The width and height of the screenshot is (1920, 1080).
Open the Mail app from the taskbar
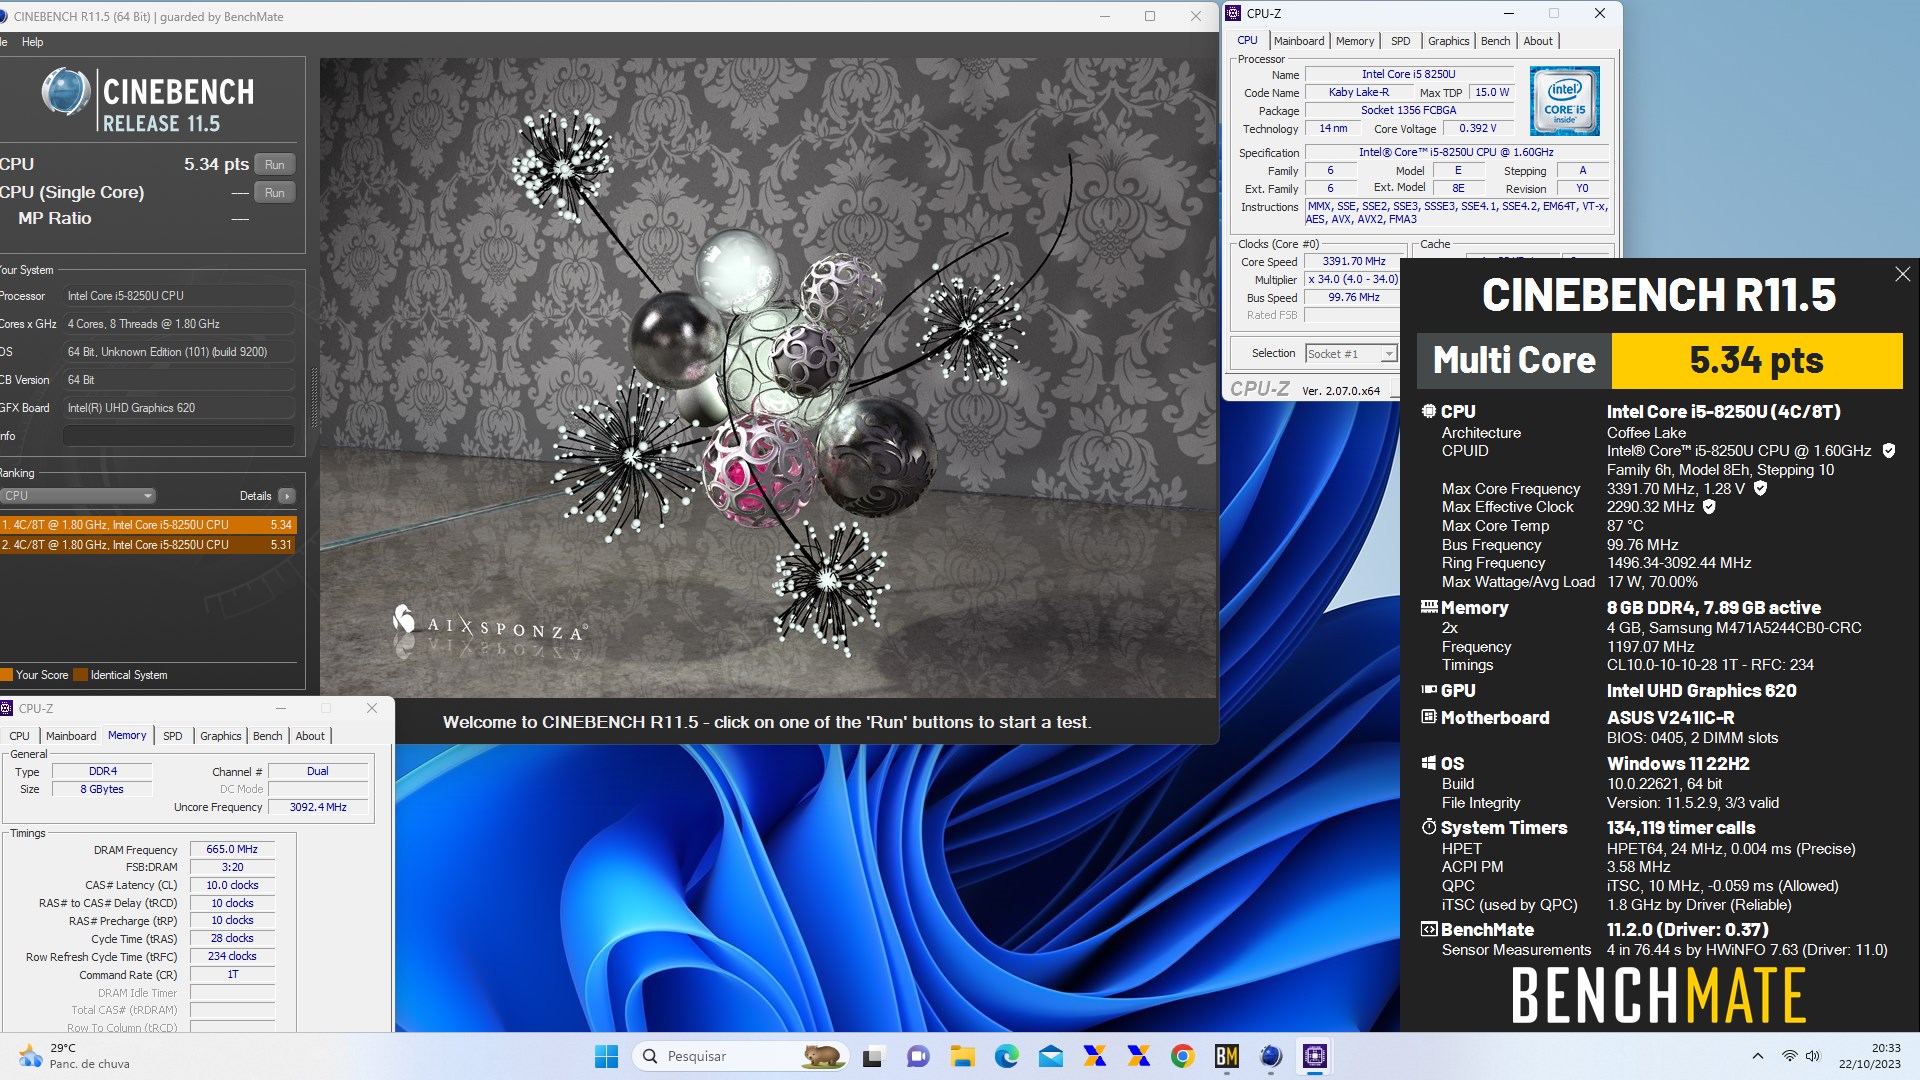[1050, 1056]
